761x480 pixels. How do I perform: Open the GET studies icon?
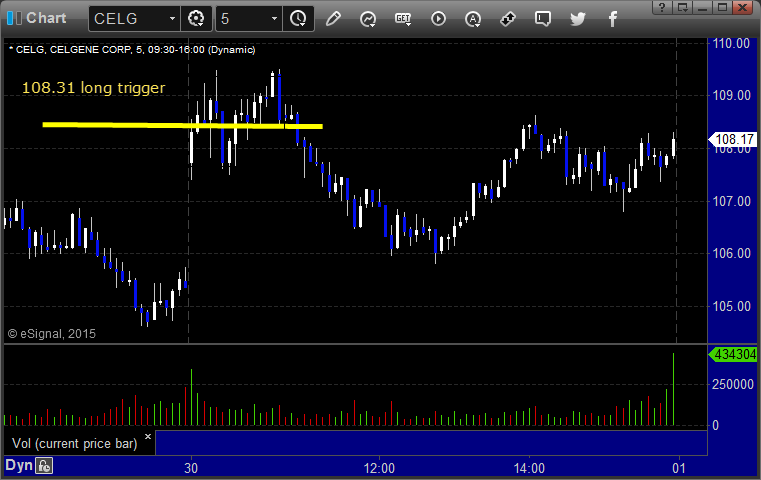403,19
